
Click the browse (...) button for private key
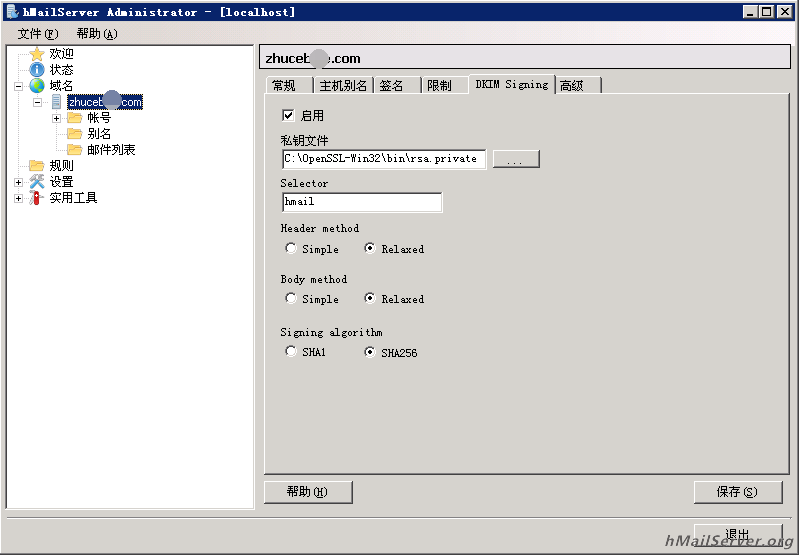coord(516,159)
